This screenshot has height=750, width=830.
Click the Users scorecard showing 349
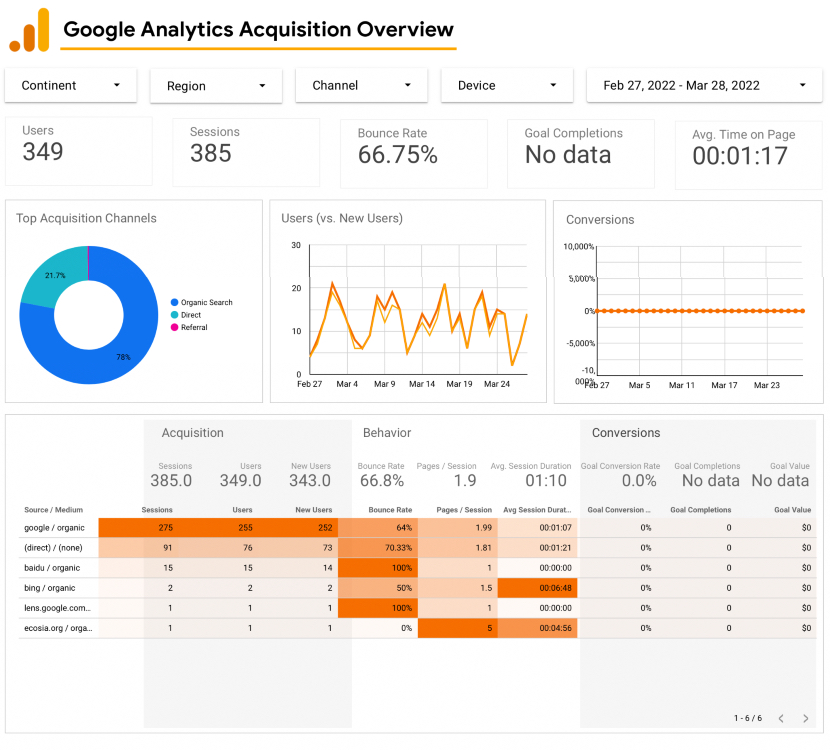pos(79,152)
